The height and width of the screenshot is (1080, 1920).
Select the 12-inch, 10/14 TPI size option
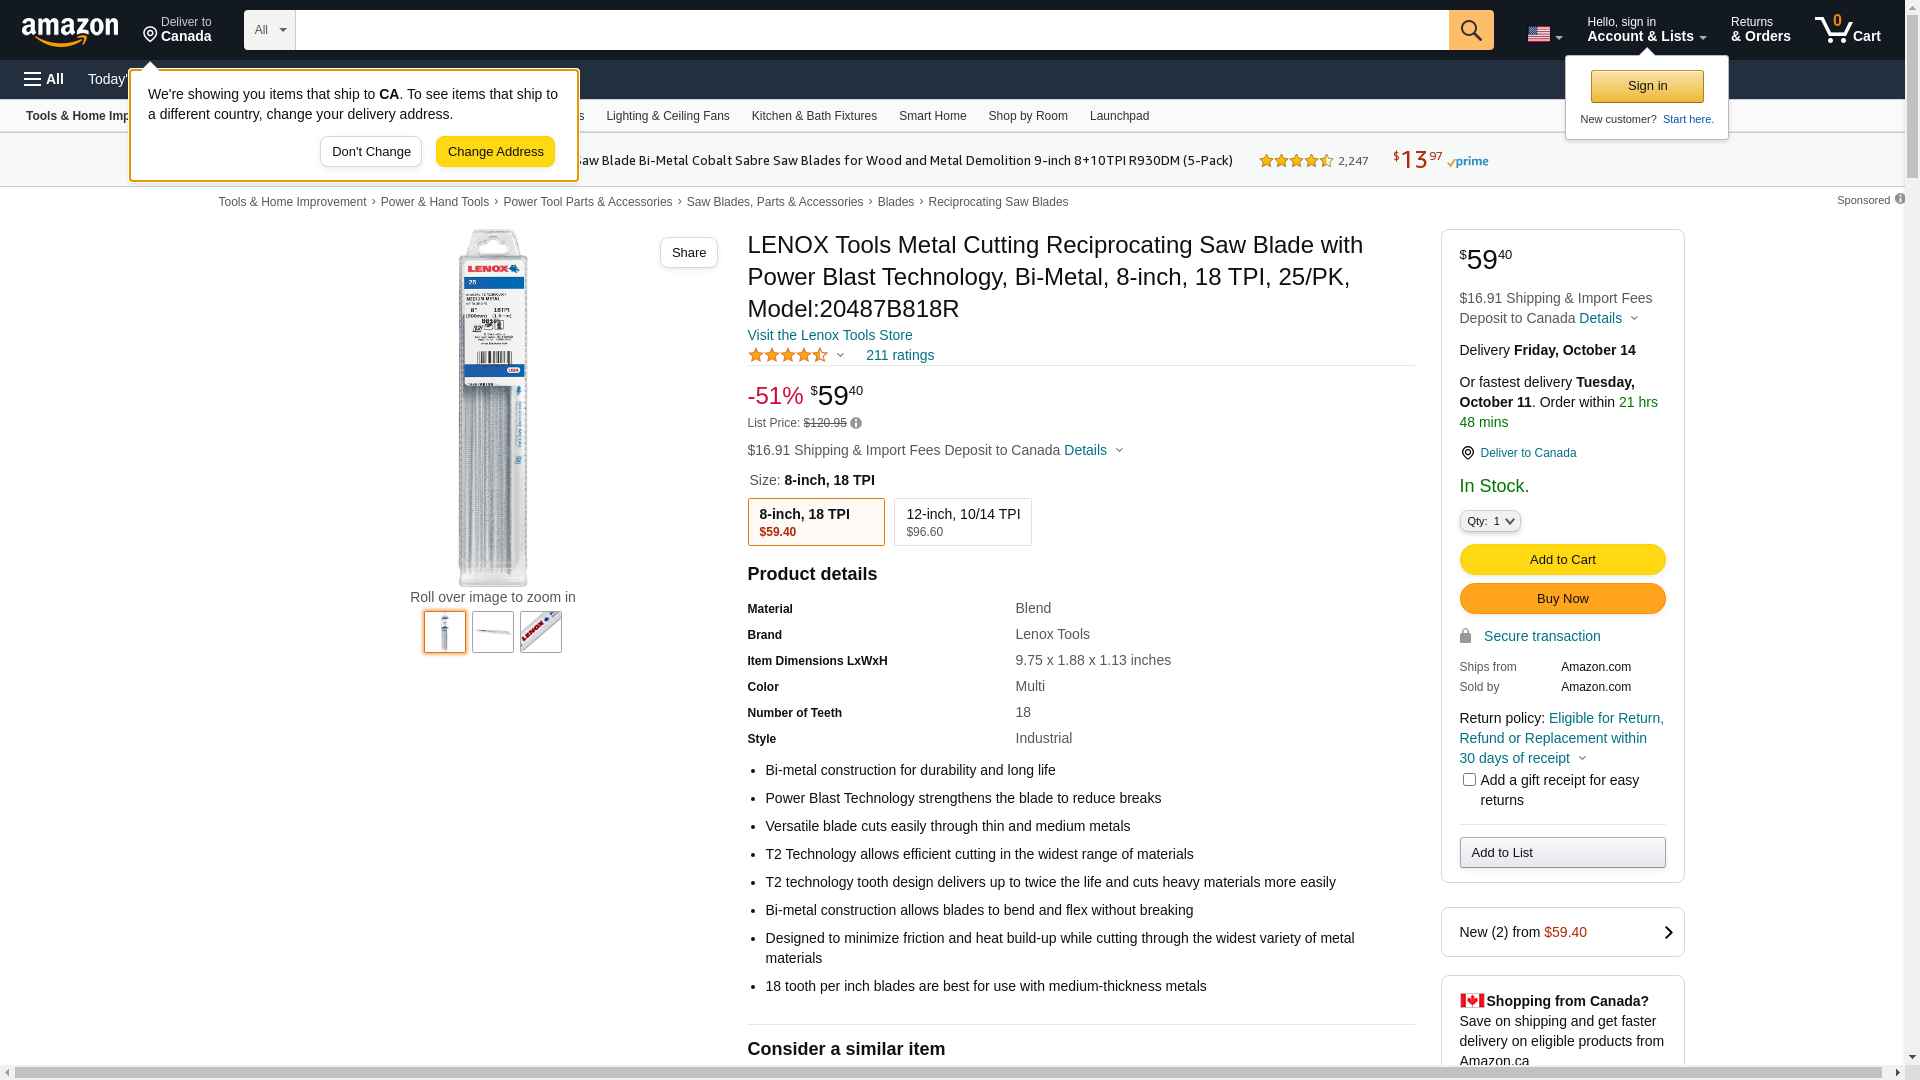[963, 522]
